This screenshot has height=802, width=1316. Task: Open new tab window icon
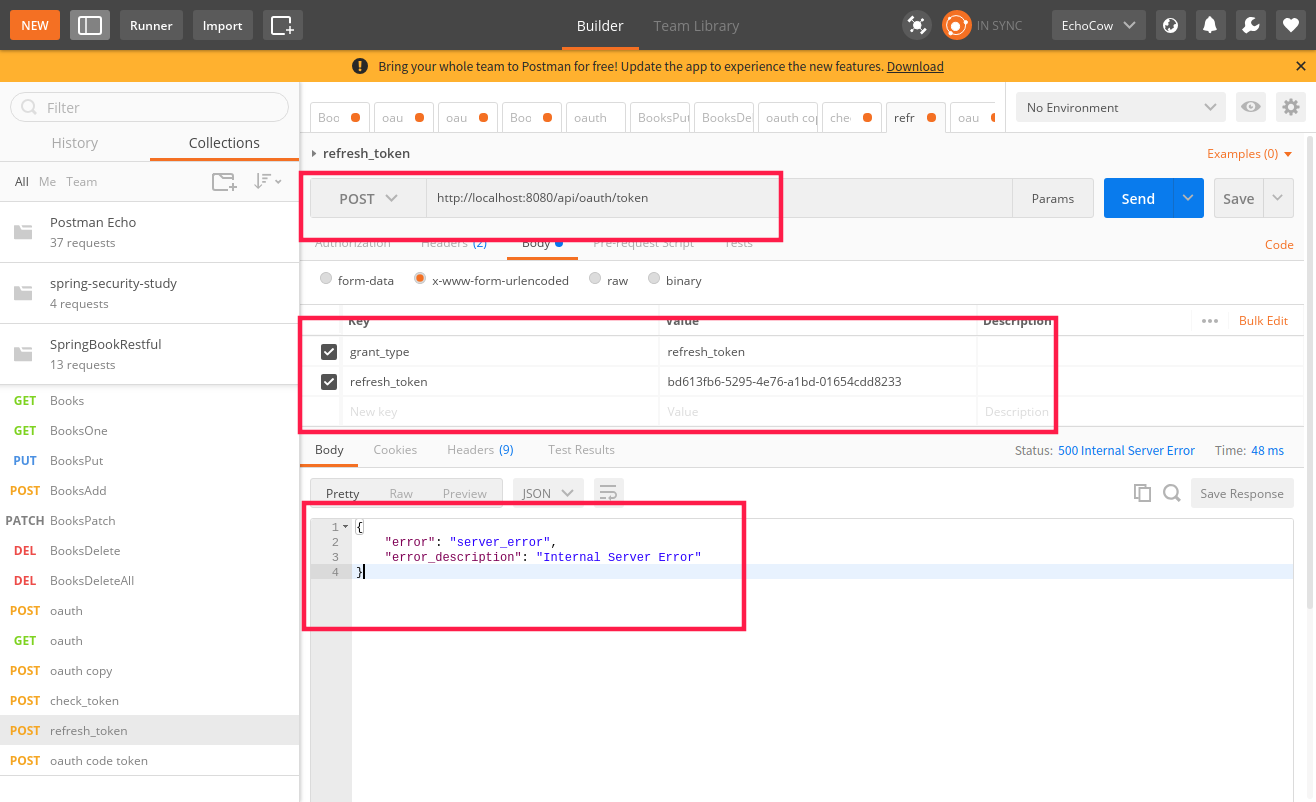click(x=283, y=25)
